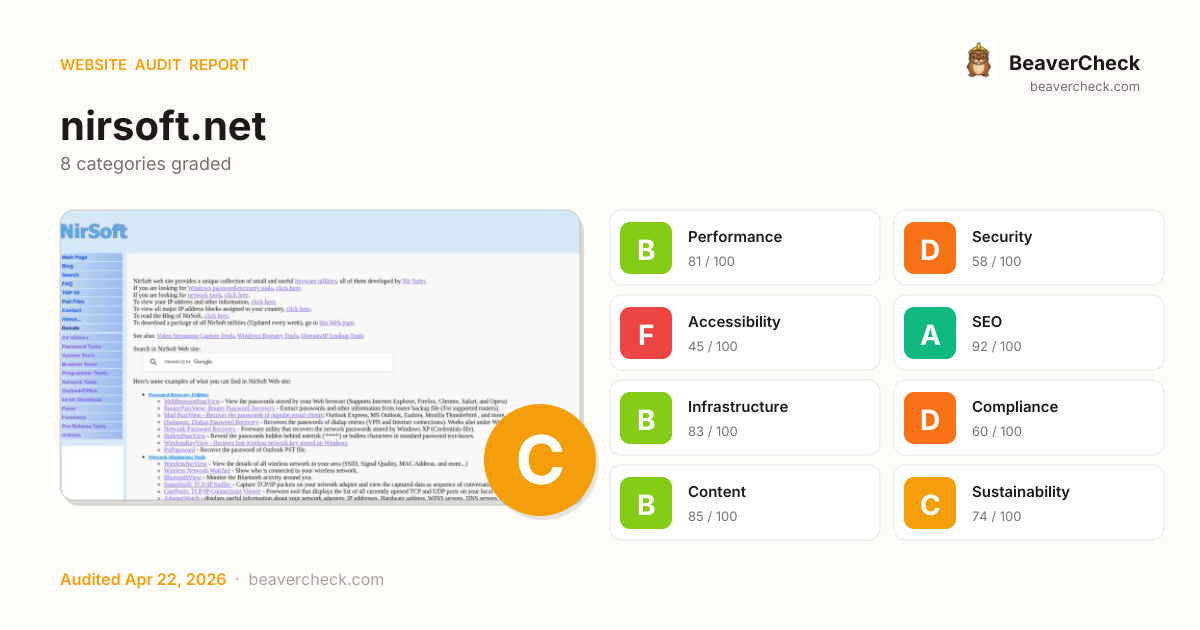Click the BeaverCheck beaver mascot logo
The height and width of the screenshot is (630, 1200).
click(978, 61)
